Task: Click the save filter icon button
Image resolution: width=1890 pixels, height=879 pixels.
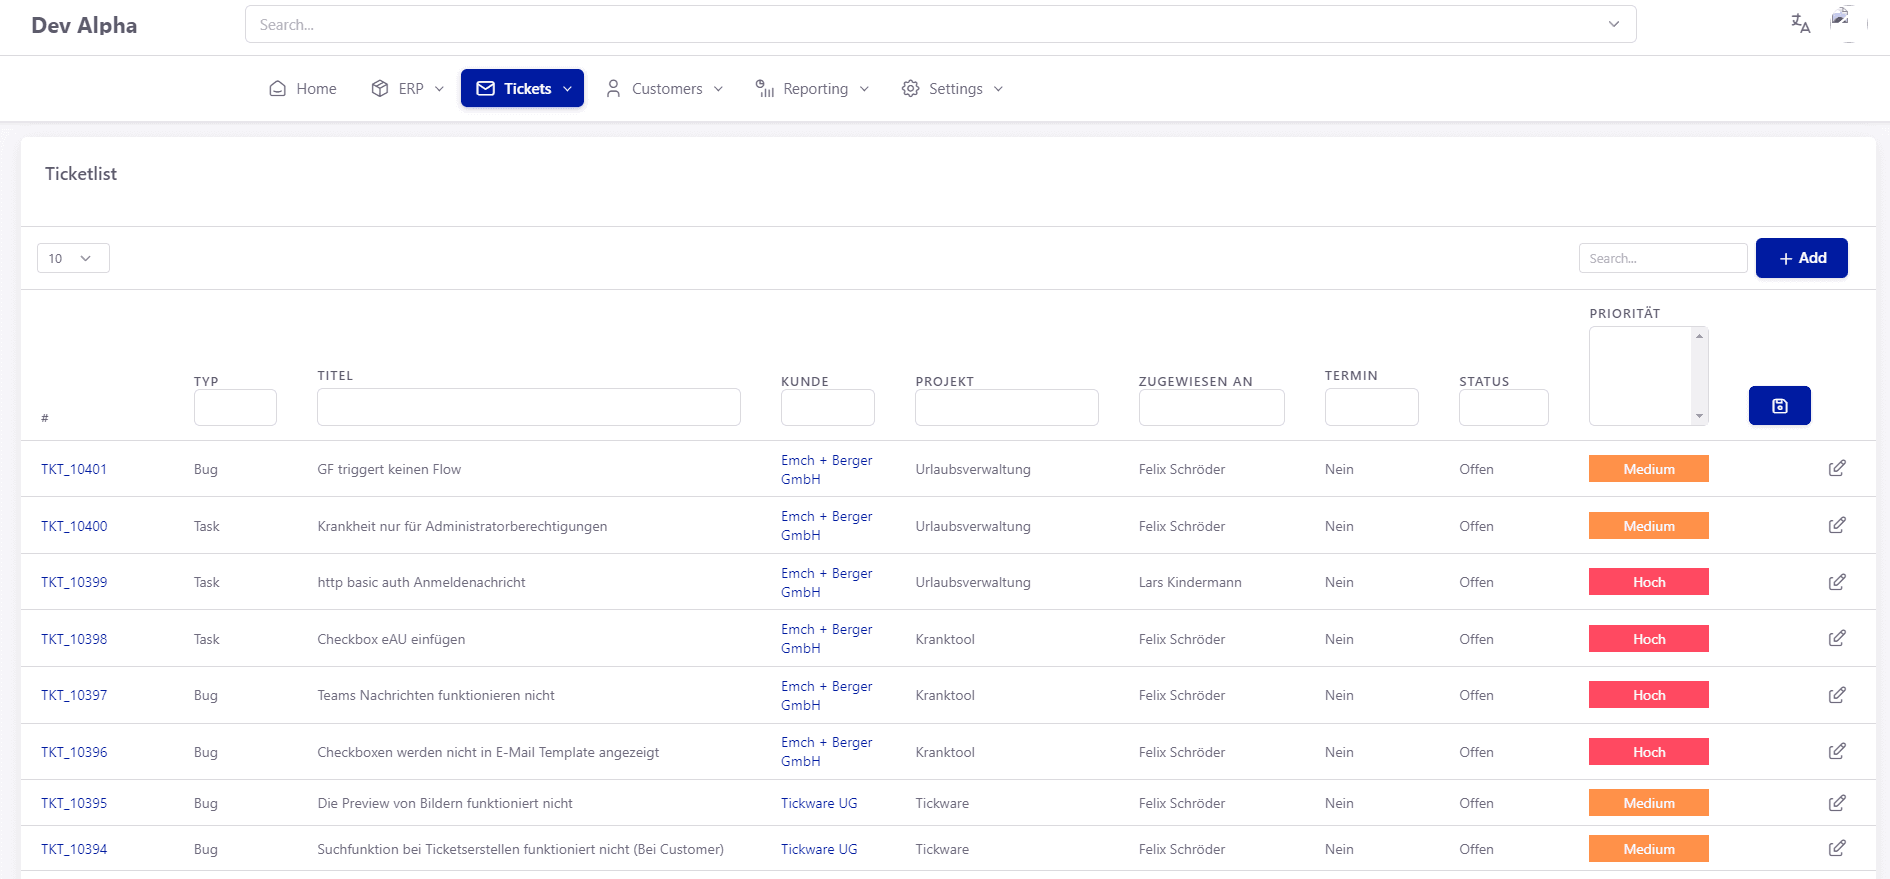Action: (1779, 405)
